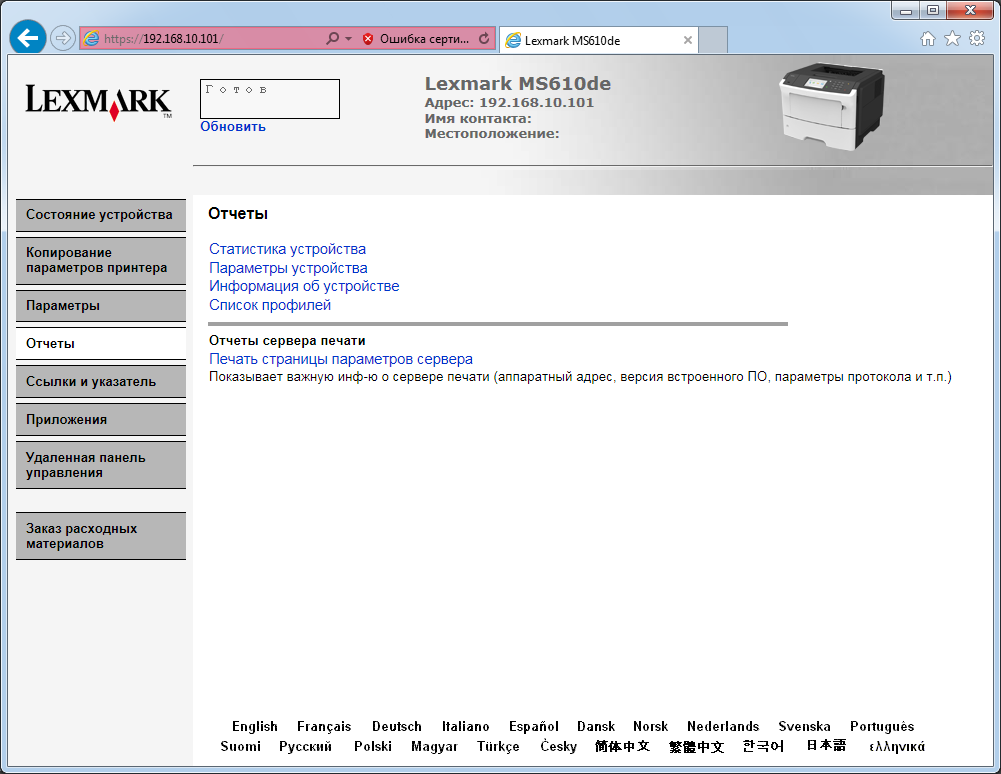Switch language to 简体中文

[622, 747]
